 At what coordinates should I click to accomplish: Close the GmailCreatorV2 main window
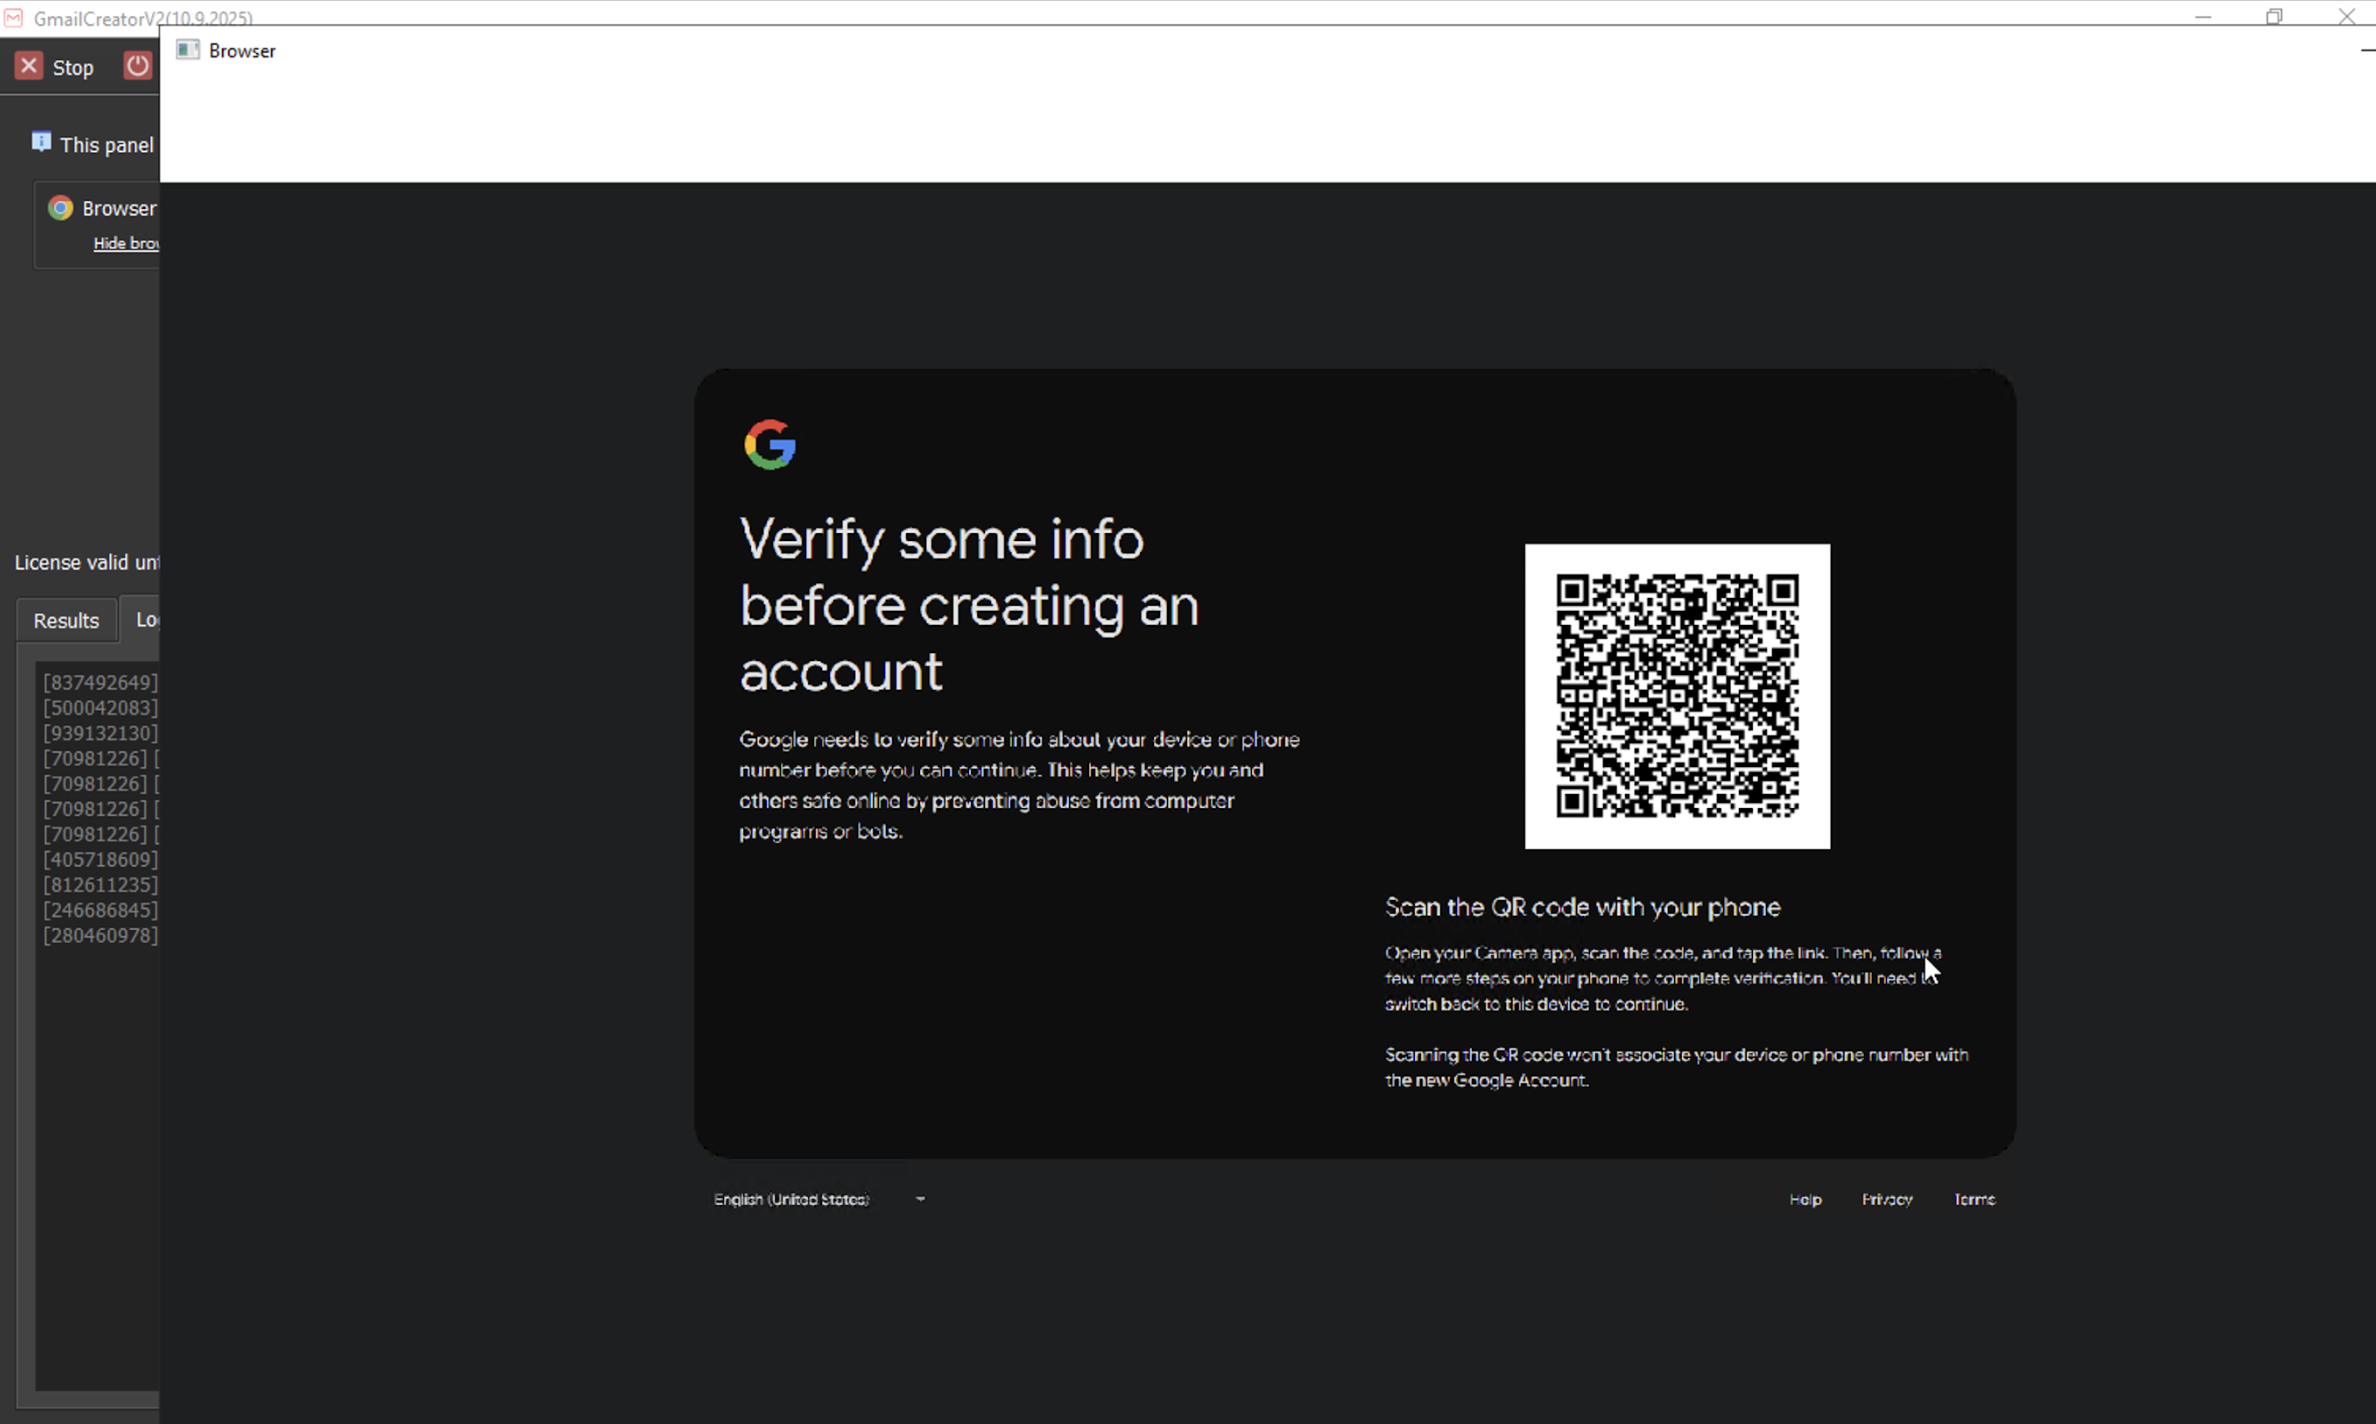[x=2346, y=15]
